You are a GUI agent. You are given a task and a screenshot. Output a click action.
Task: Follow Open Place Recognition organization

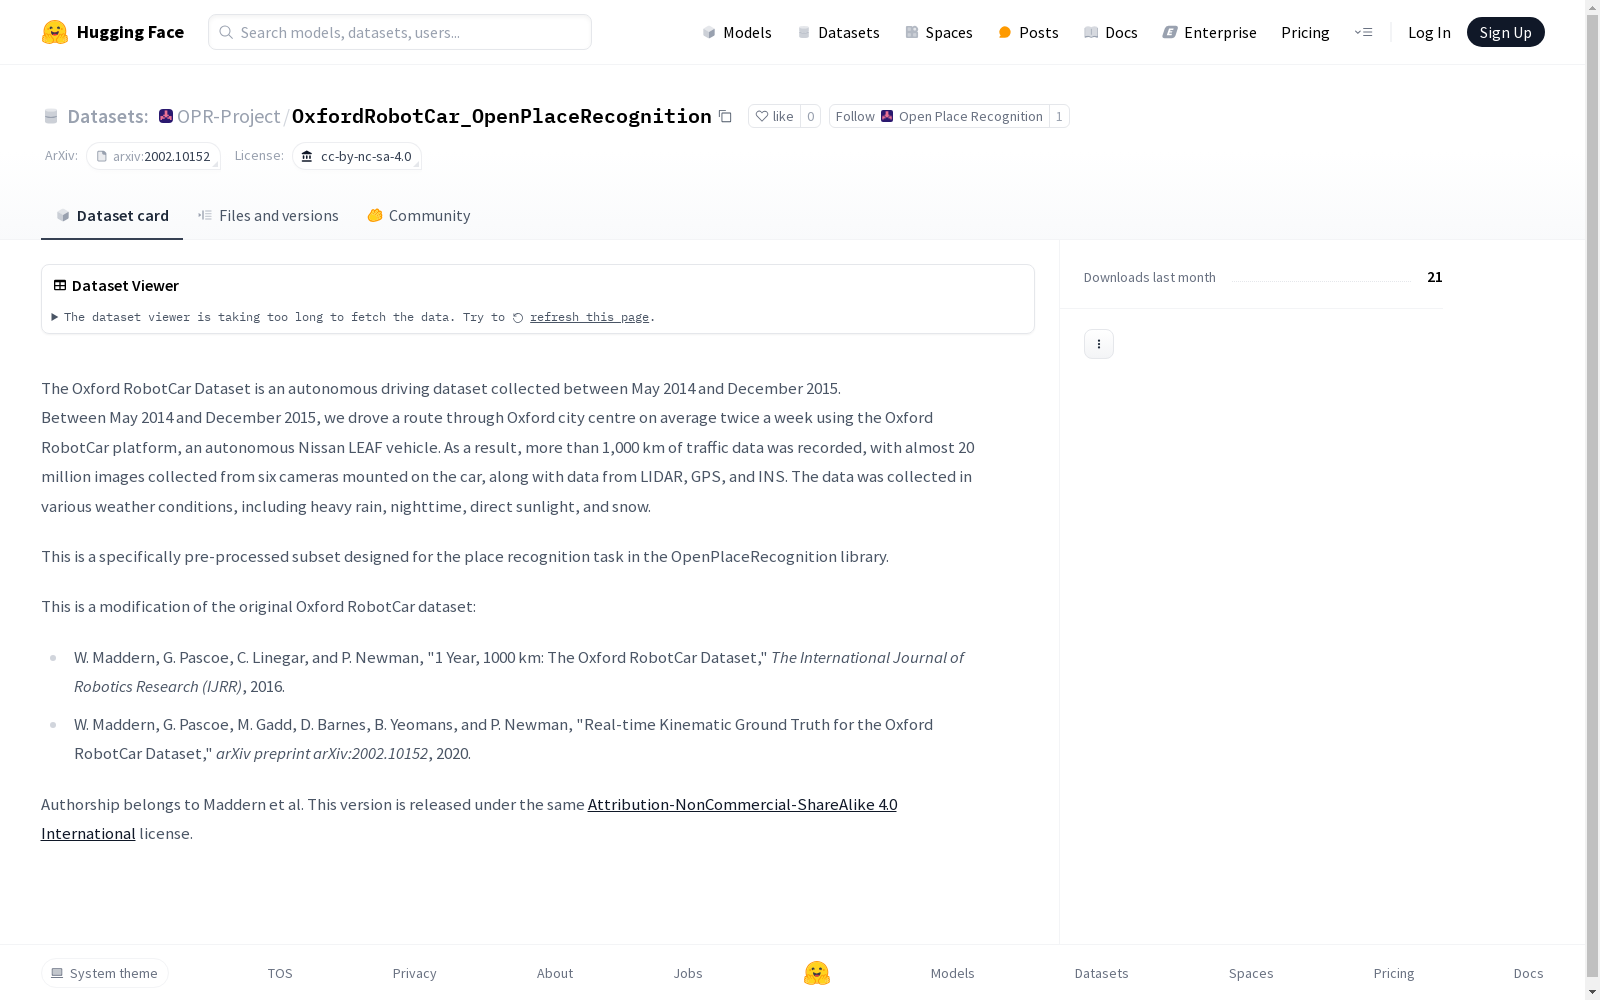click(939, 116)
